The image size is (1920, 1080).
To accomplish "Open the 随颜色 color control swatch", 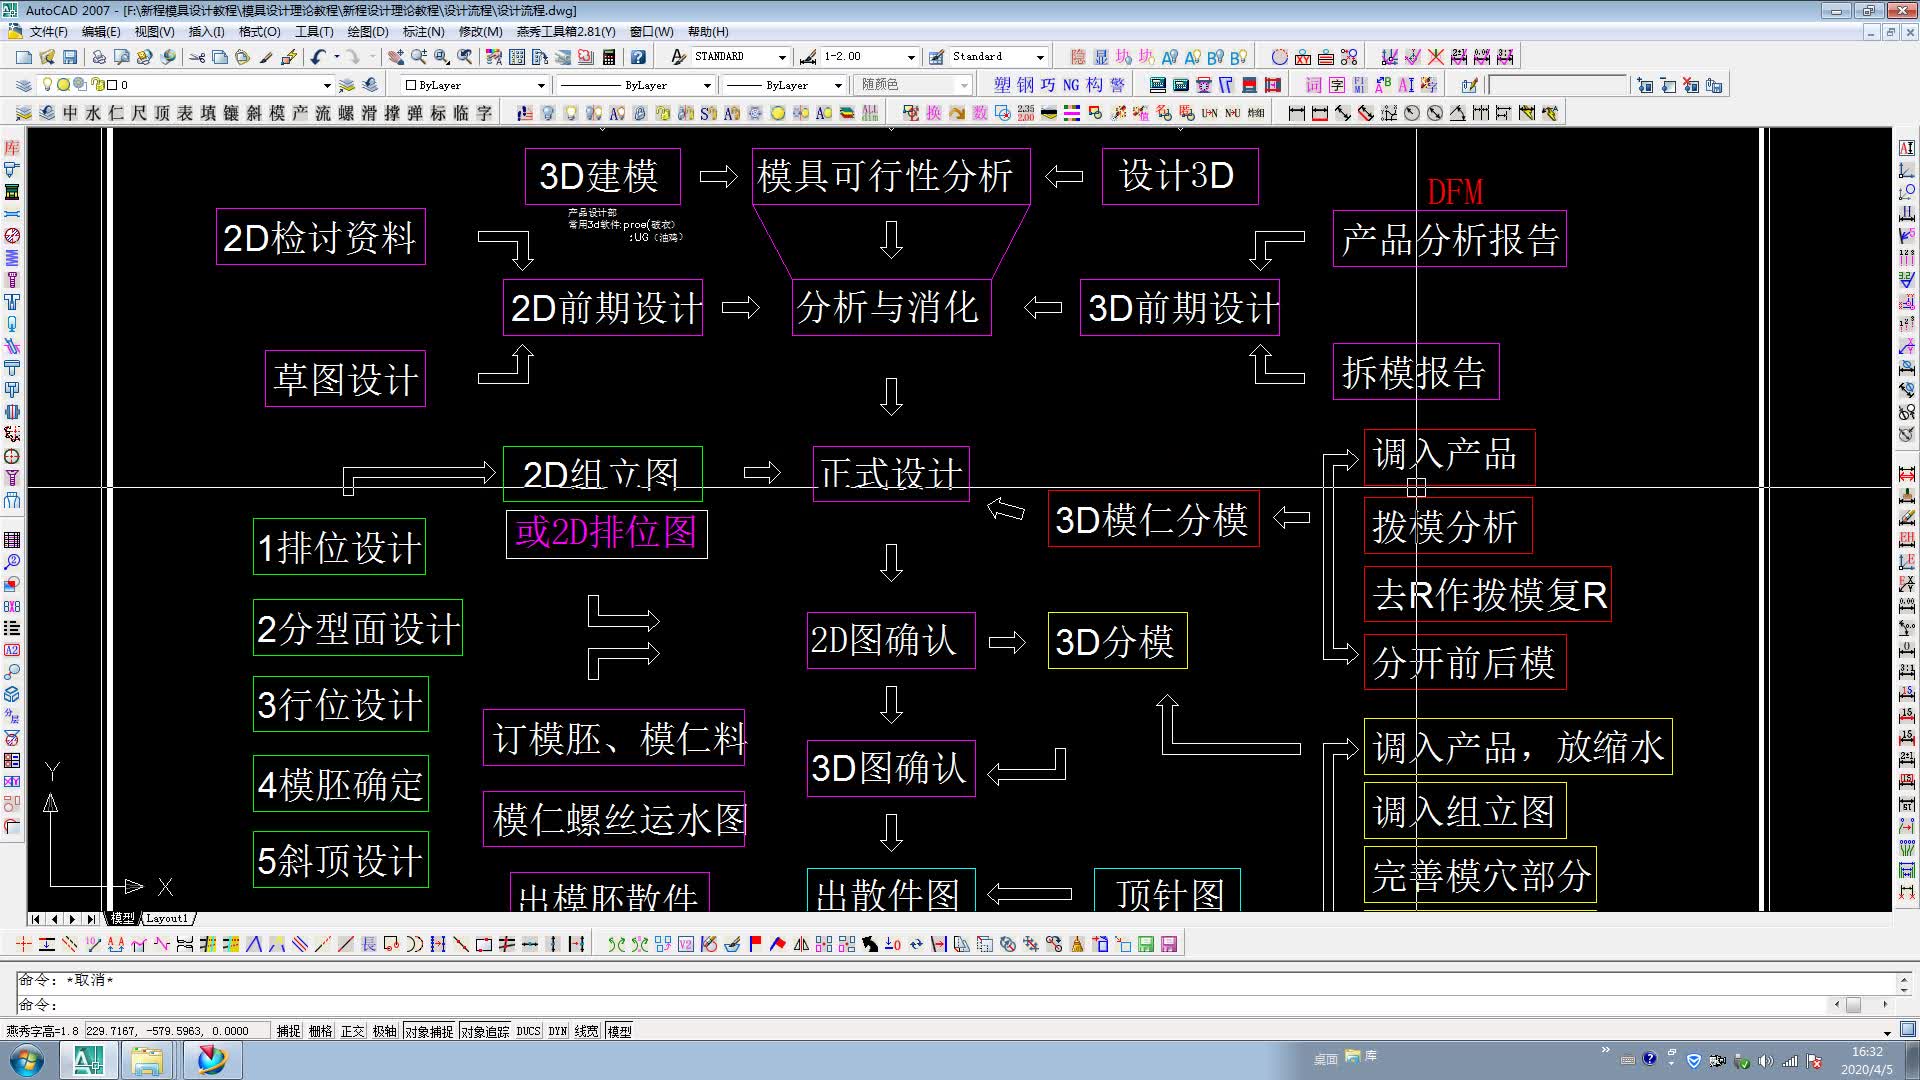I will point(962,85).
